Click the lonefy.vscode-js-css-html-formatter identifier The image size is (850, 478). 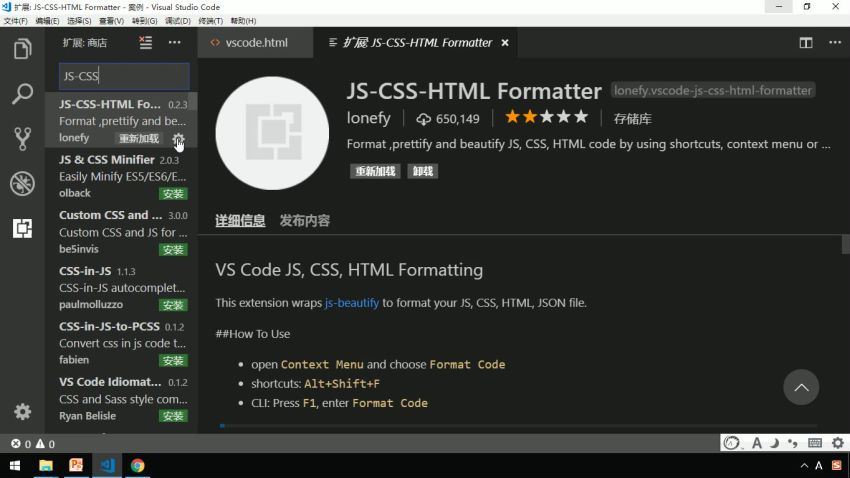click(x=713, y=90)
